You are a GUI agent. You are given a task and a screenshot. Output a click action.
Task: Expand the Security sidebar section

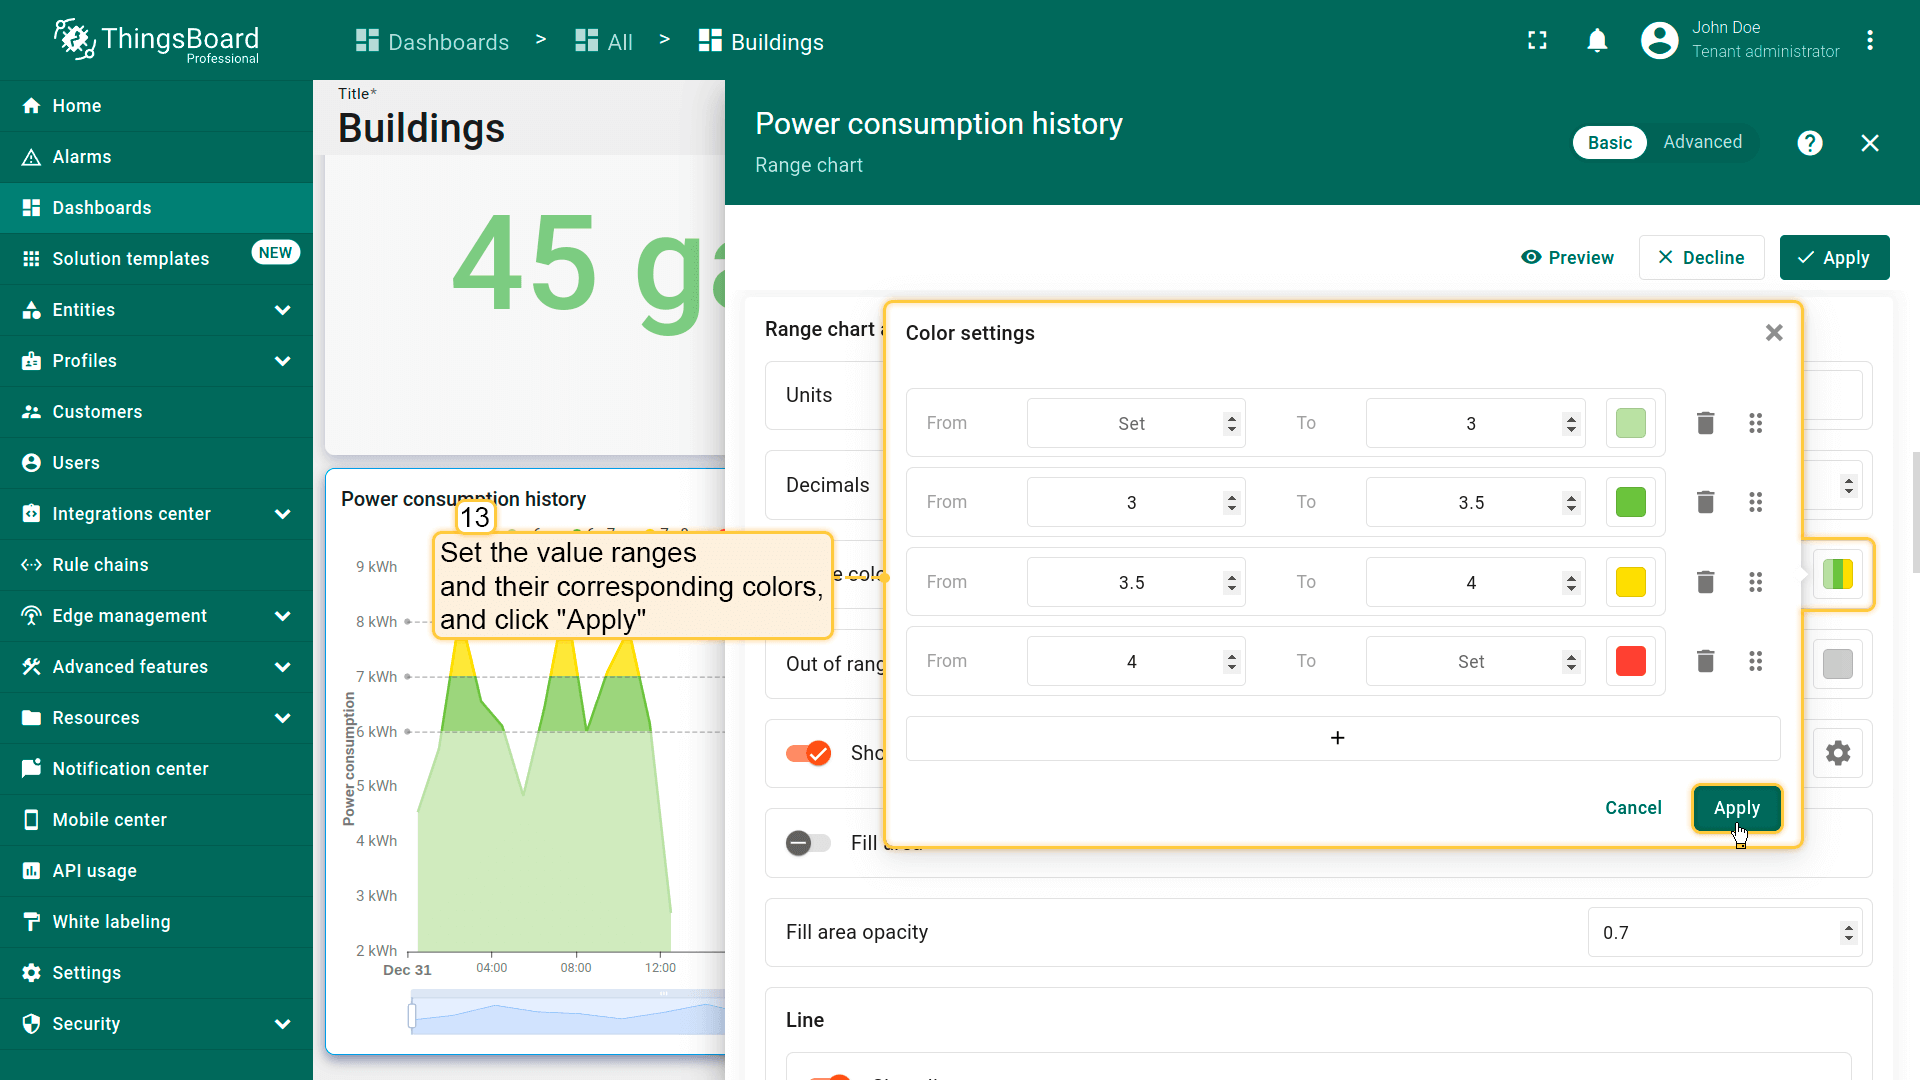click(282, 1024)
